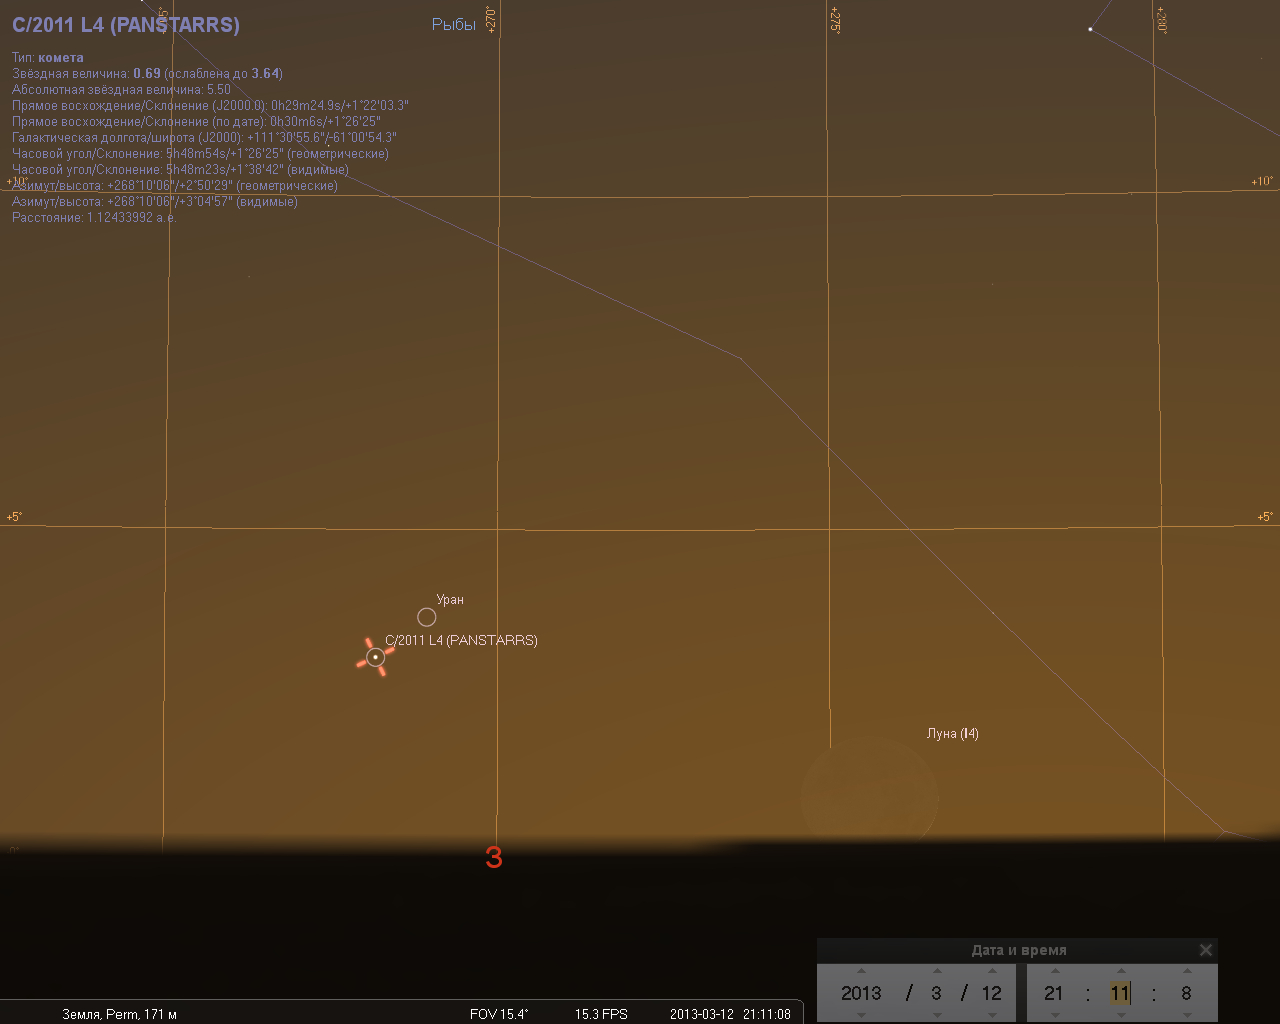This screenshot has width=1280, height=1024.
Task: Click the hour field showing 21
Action: [1054, 993]
